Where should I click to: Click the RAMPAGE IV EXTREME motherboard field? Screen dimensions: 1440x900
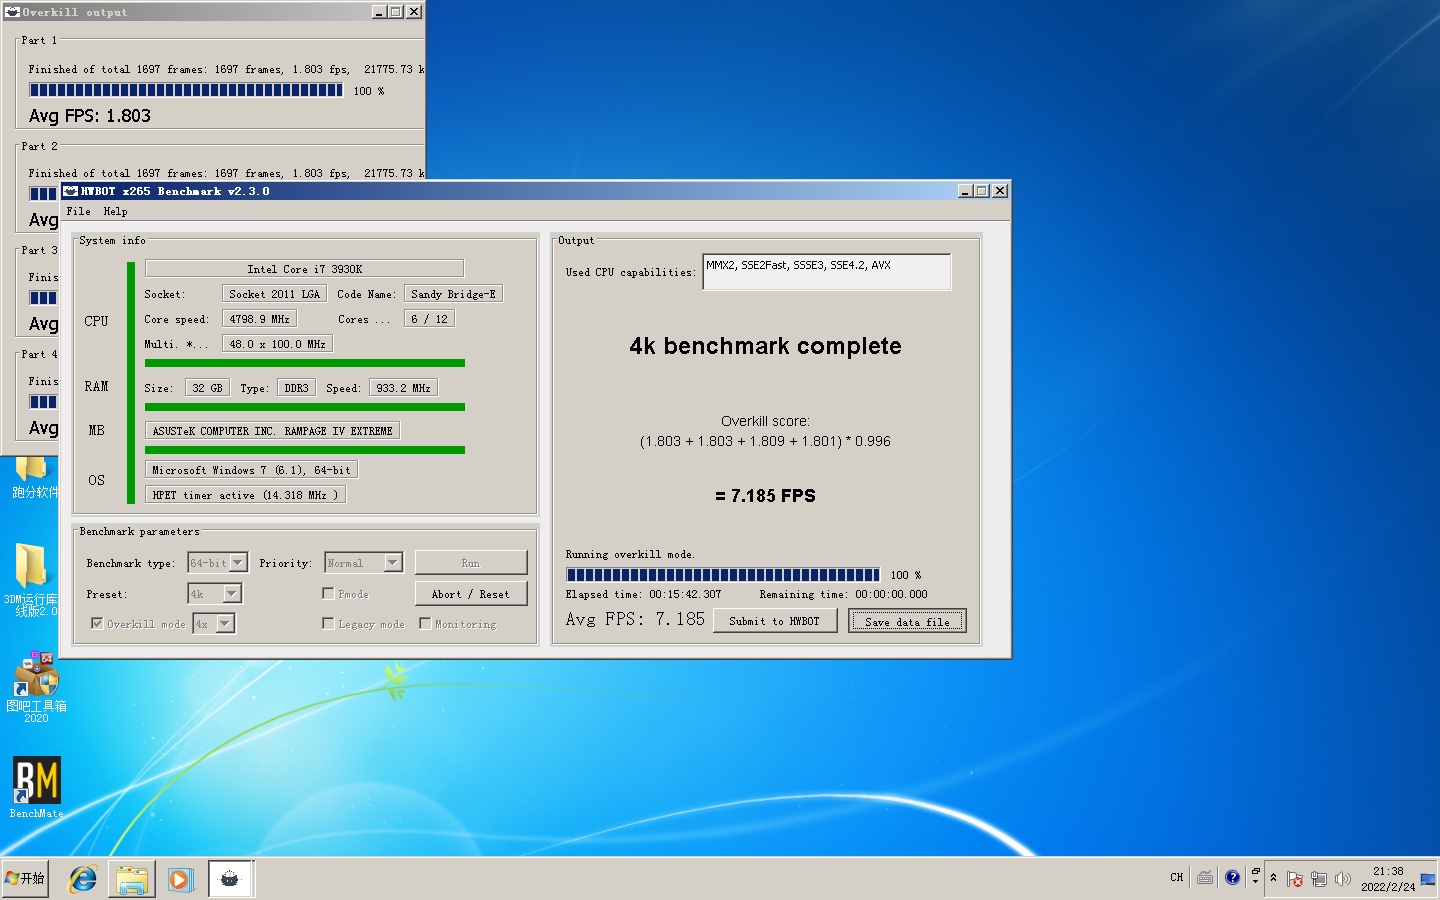click(x=272, y=431)
